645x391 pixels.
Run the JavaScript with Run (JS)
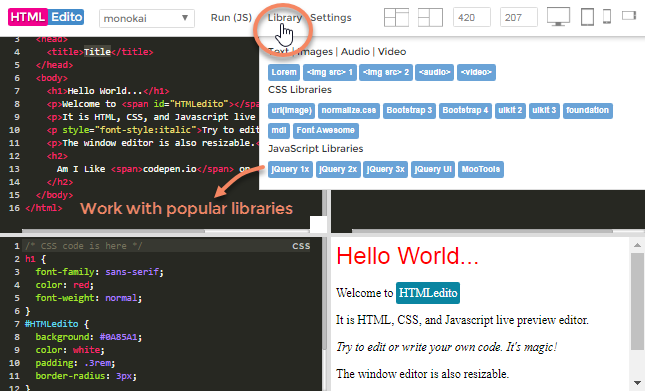[x=231, y=18]
